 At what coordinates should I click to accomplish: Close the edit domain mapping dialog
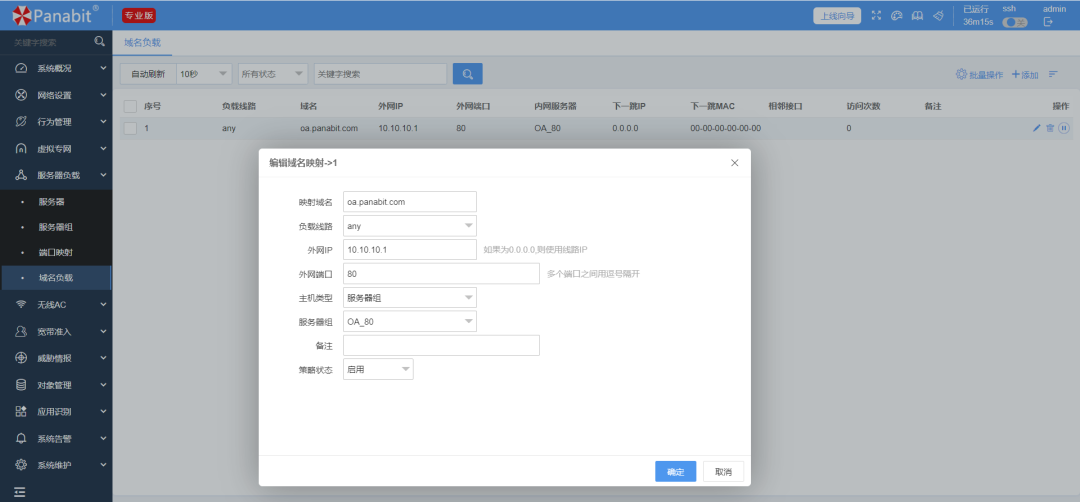(734, 163)
